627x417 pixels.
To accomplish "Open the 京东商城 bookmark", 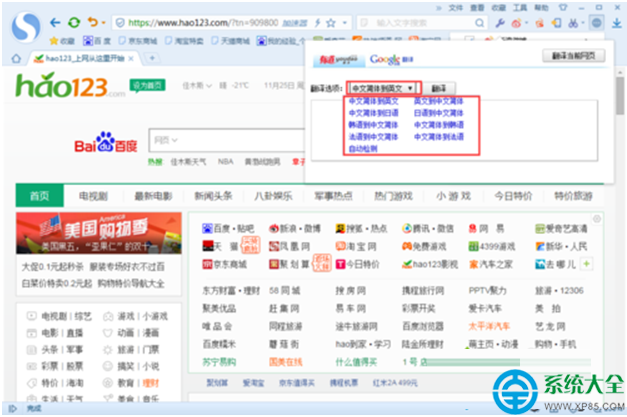I will [x=138, y=41].
